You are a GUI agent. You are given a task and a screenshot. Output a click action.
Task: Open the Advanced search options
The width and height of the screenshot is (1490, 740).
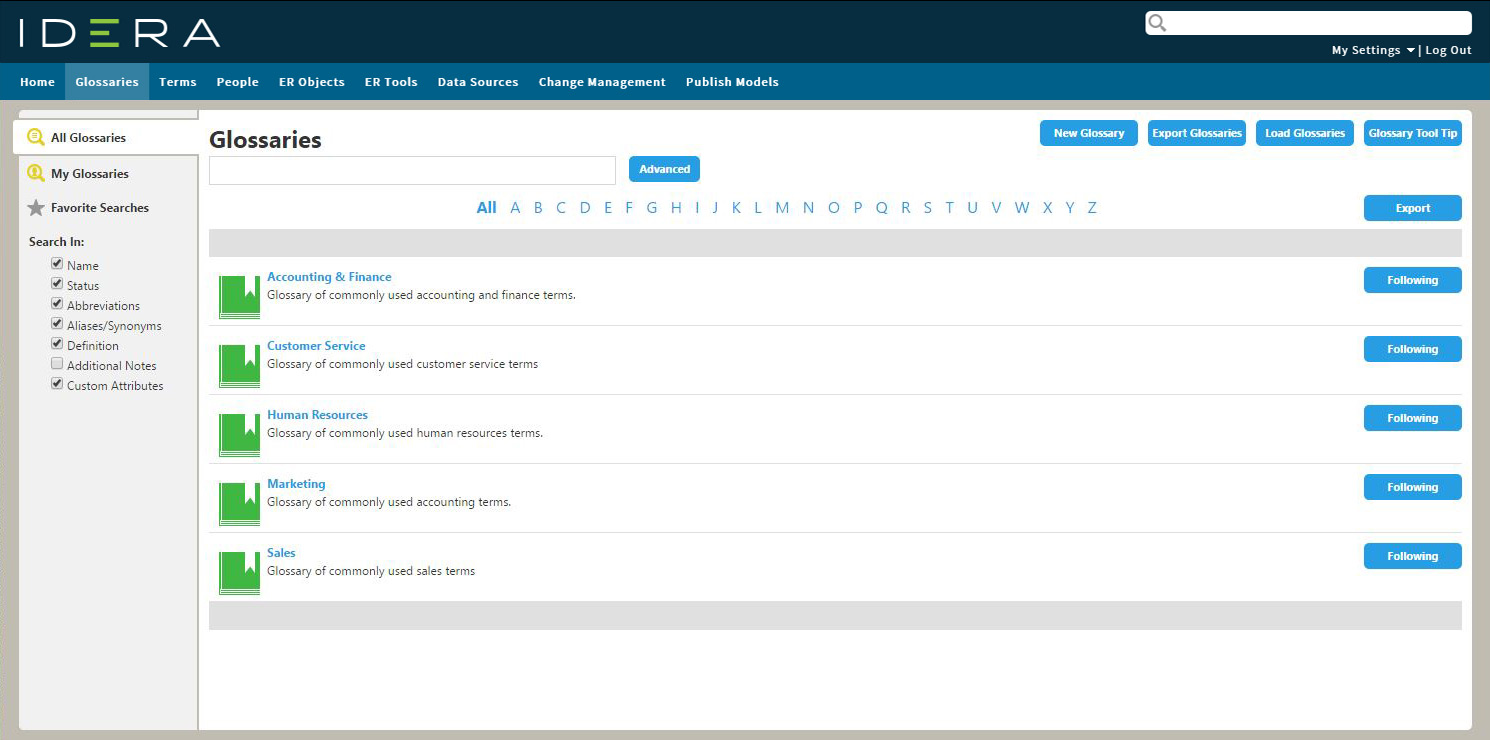(664, 169)
